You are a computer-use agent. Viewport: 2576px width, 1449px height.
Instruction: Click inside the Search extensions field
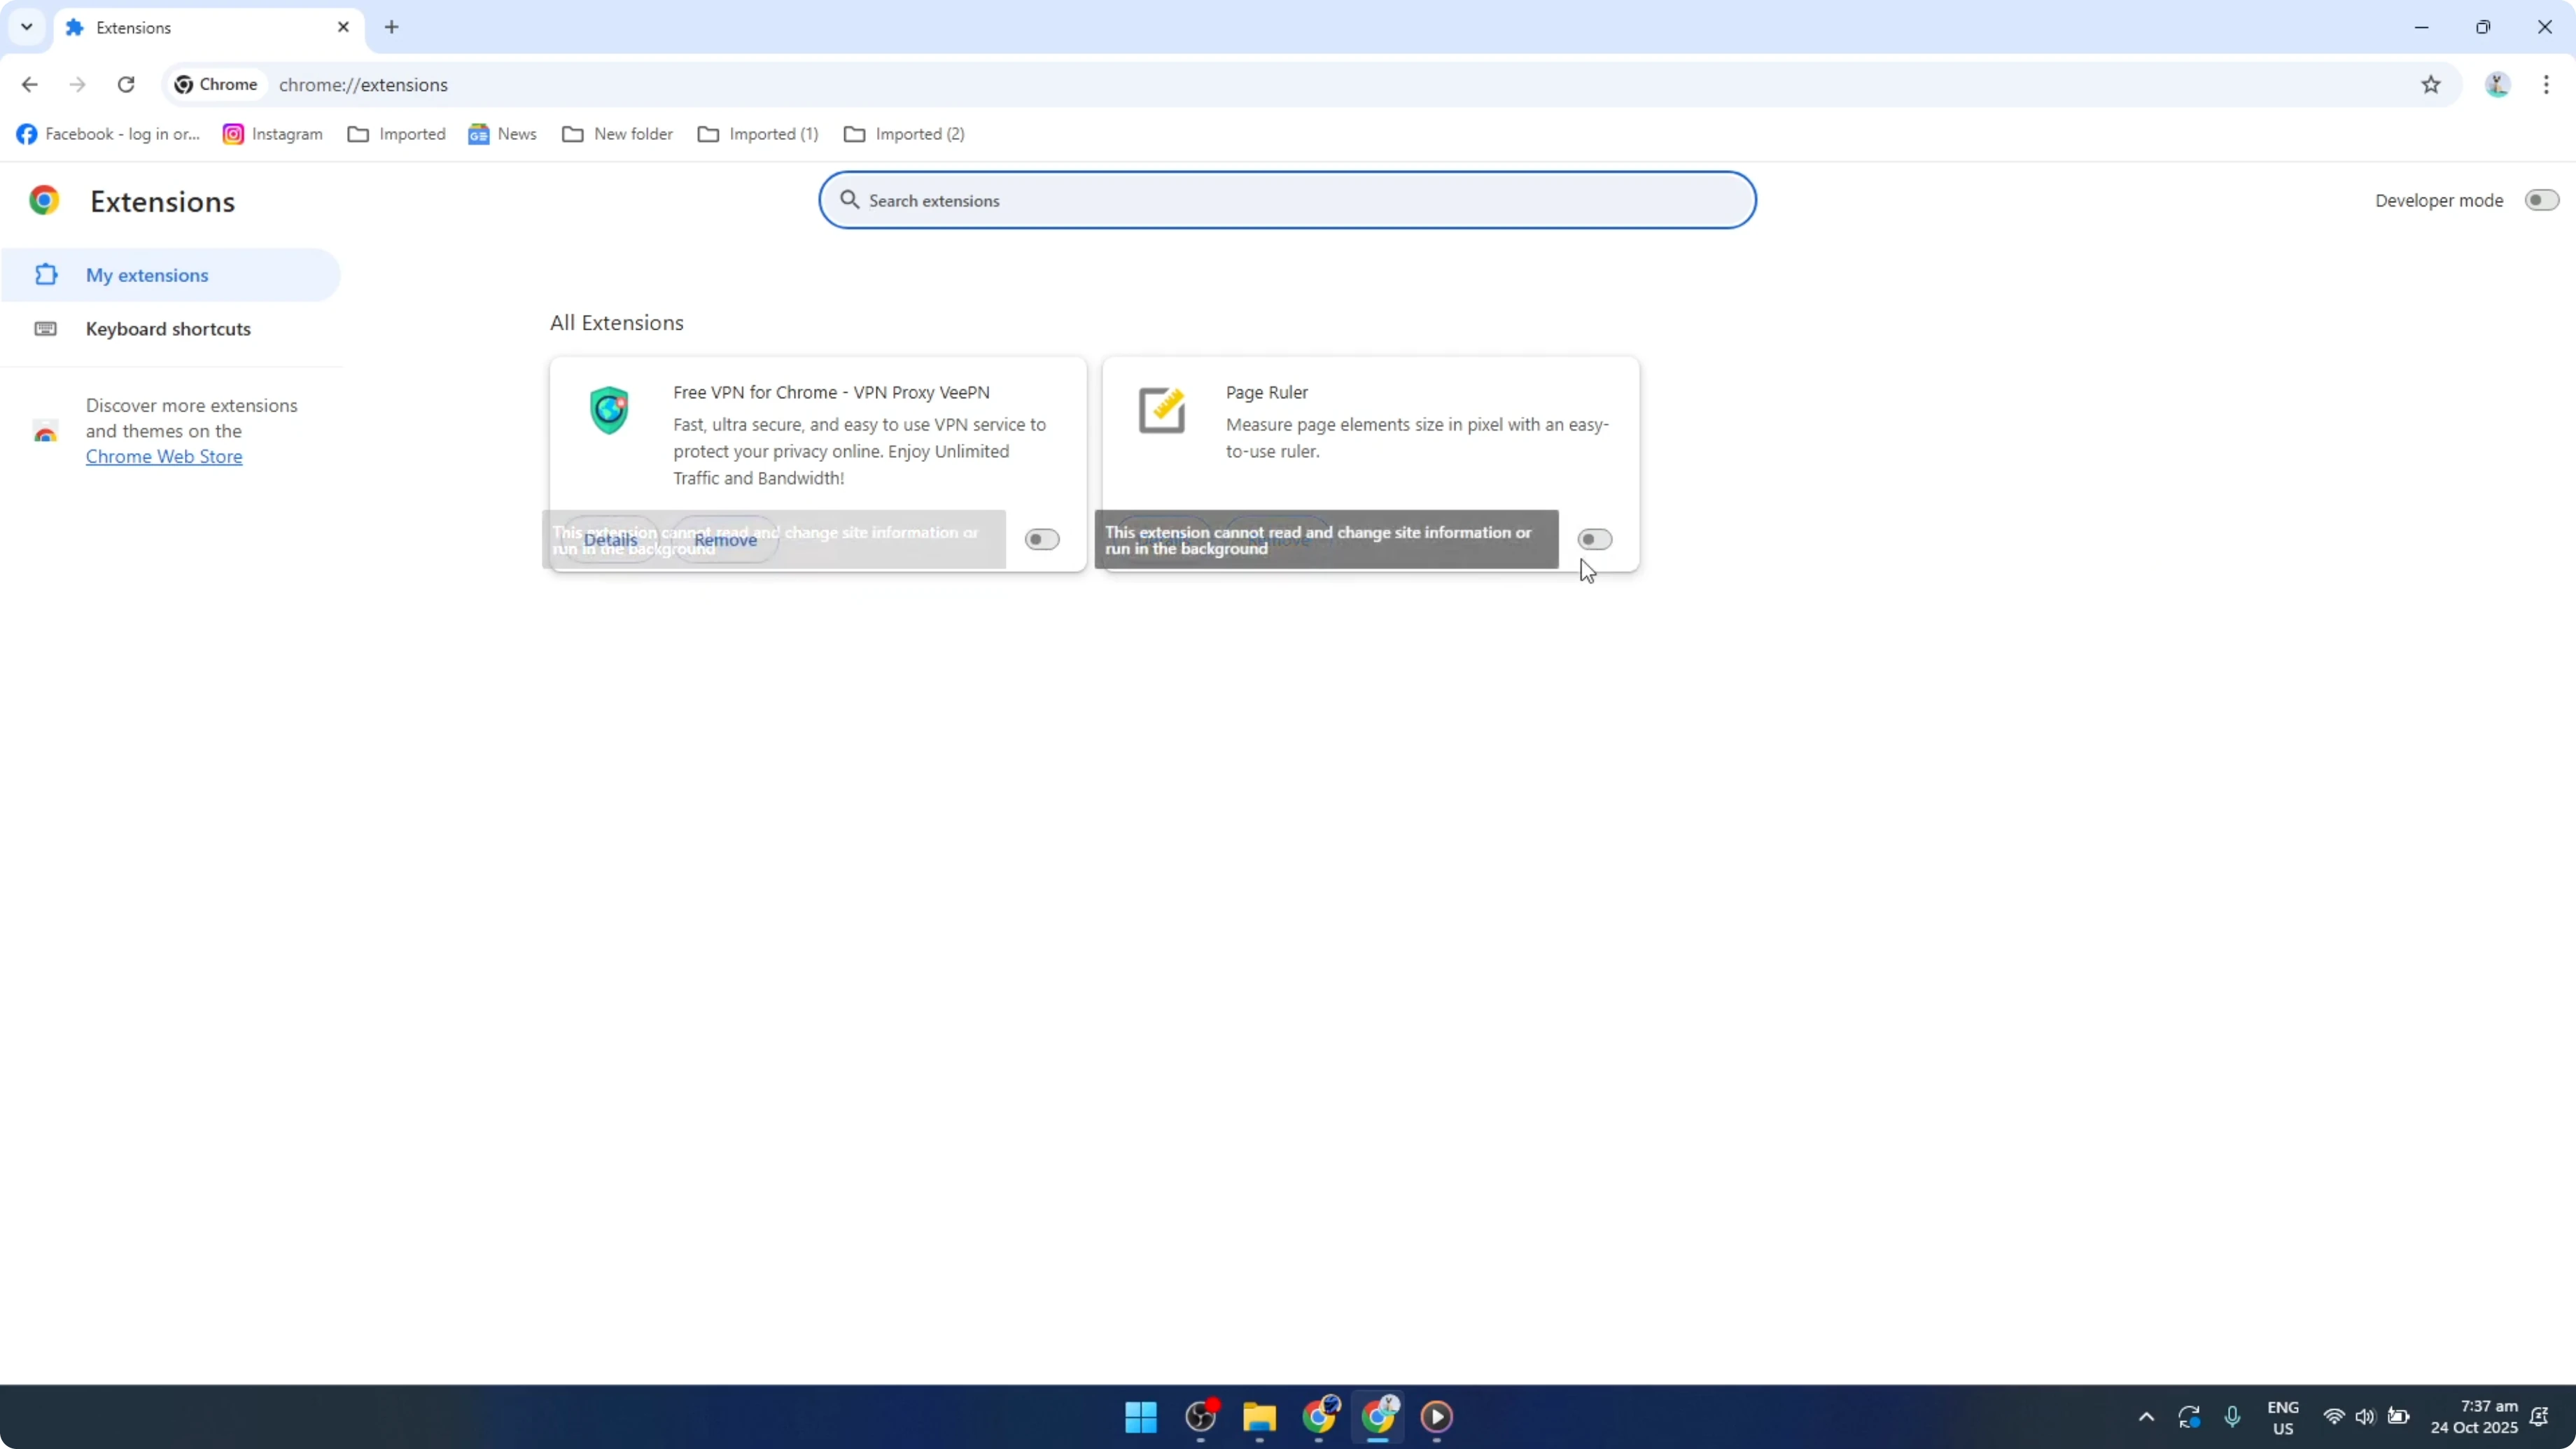pyautogui.click(x=1286, y=200)
